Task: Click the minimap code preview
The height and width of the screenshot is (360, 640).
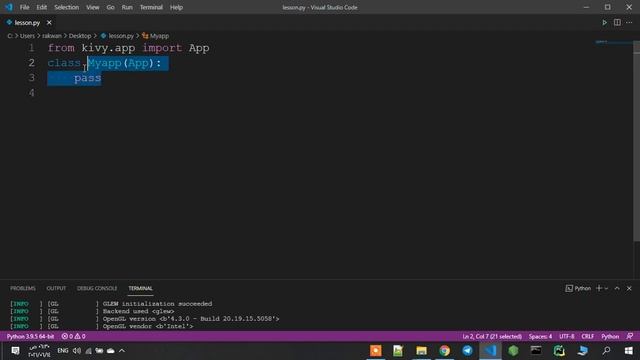Action: pyautogui.click(x=601, y=42)
